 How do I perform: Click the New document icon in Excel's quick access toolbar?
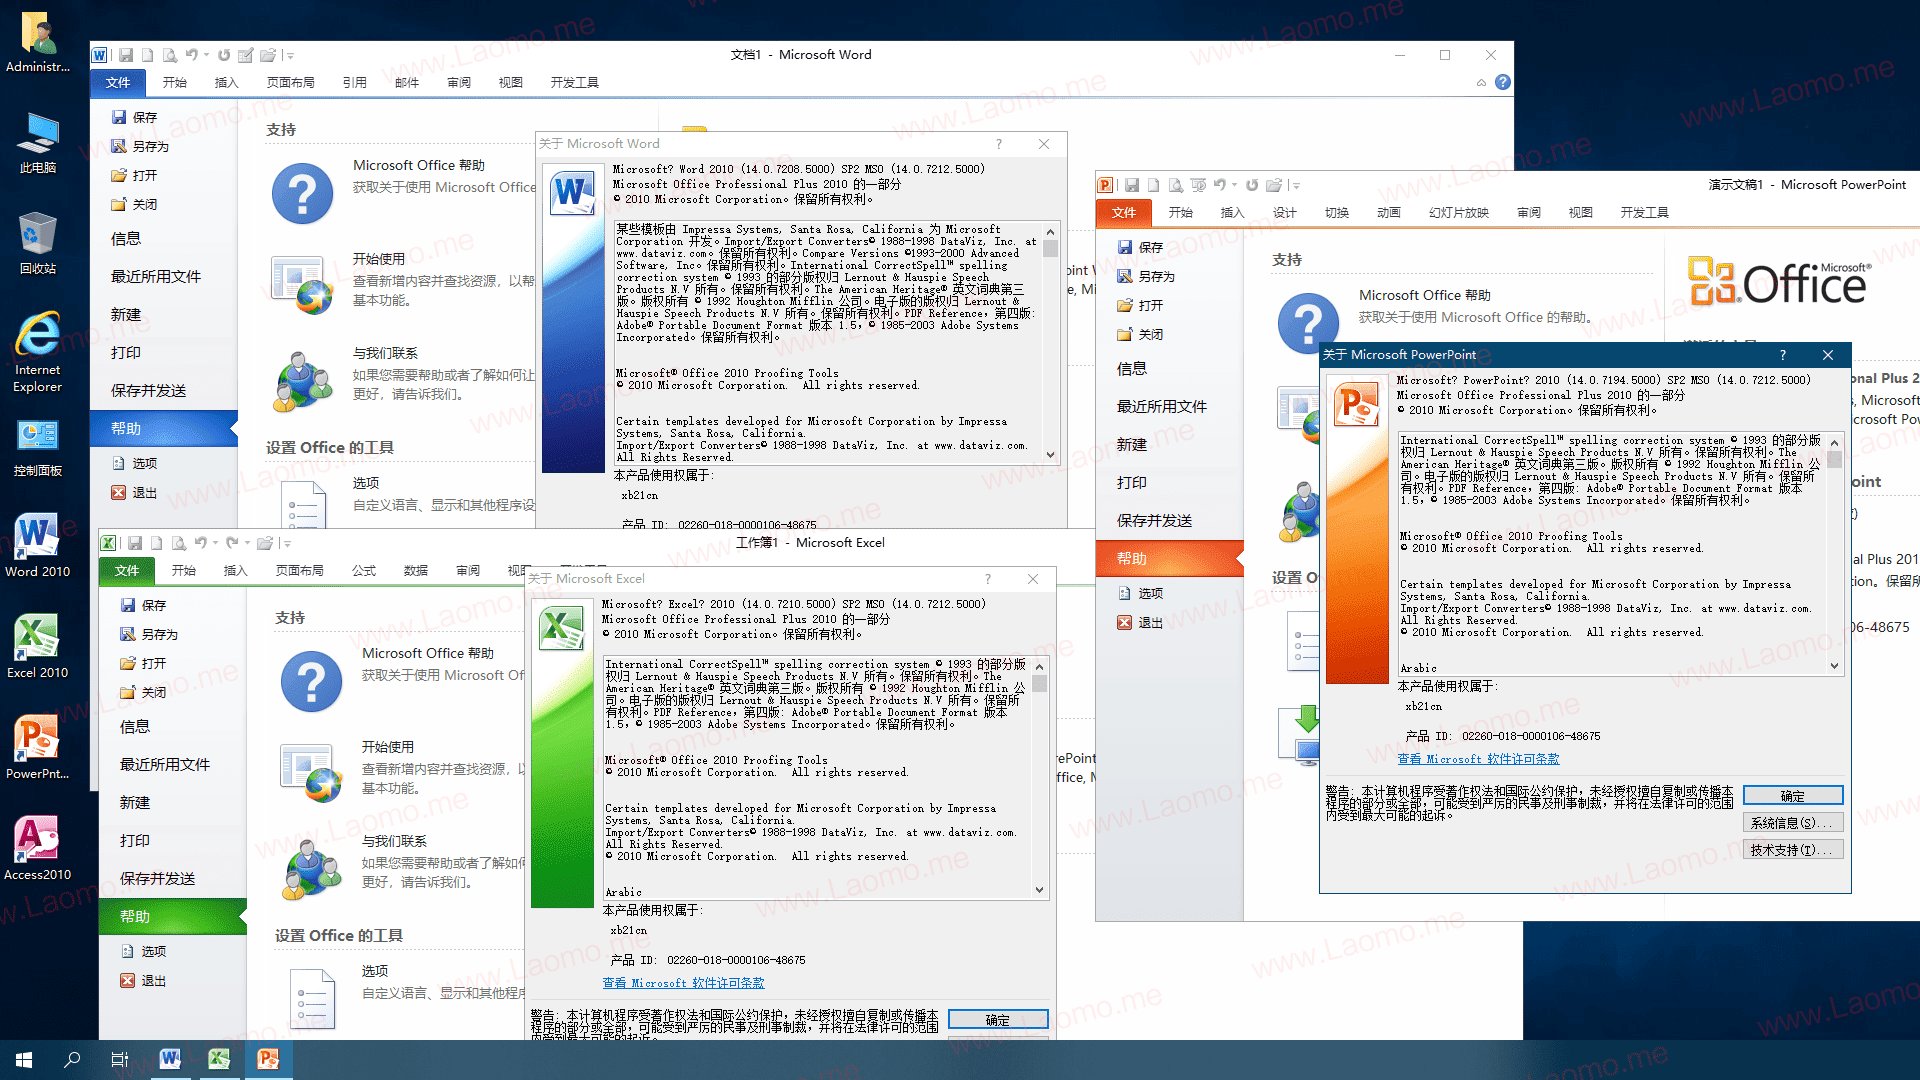click(x=156, y=543)
